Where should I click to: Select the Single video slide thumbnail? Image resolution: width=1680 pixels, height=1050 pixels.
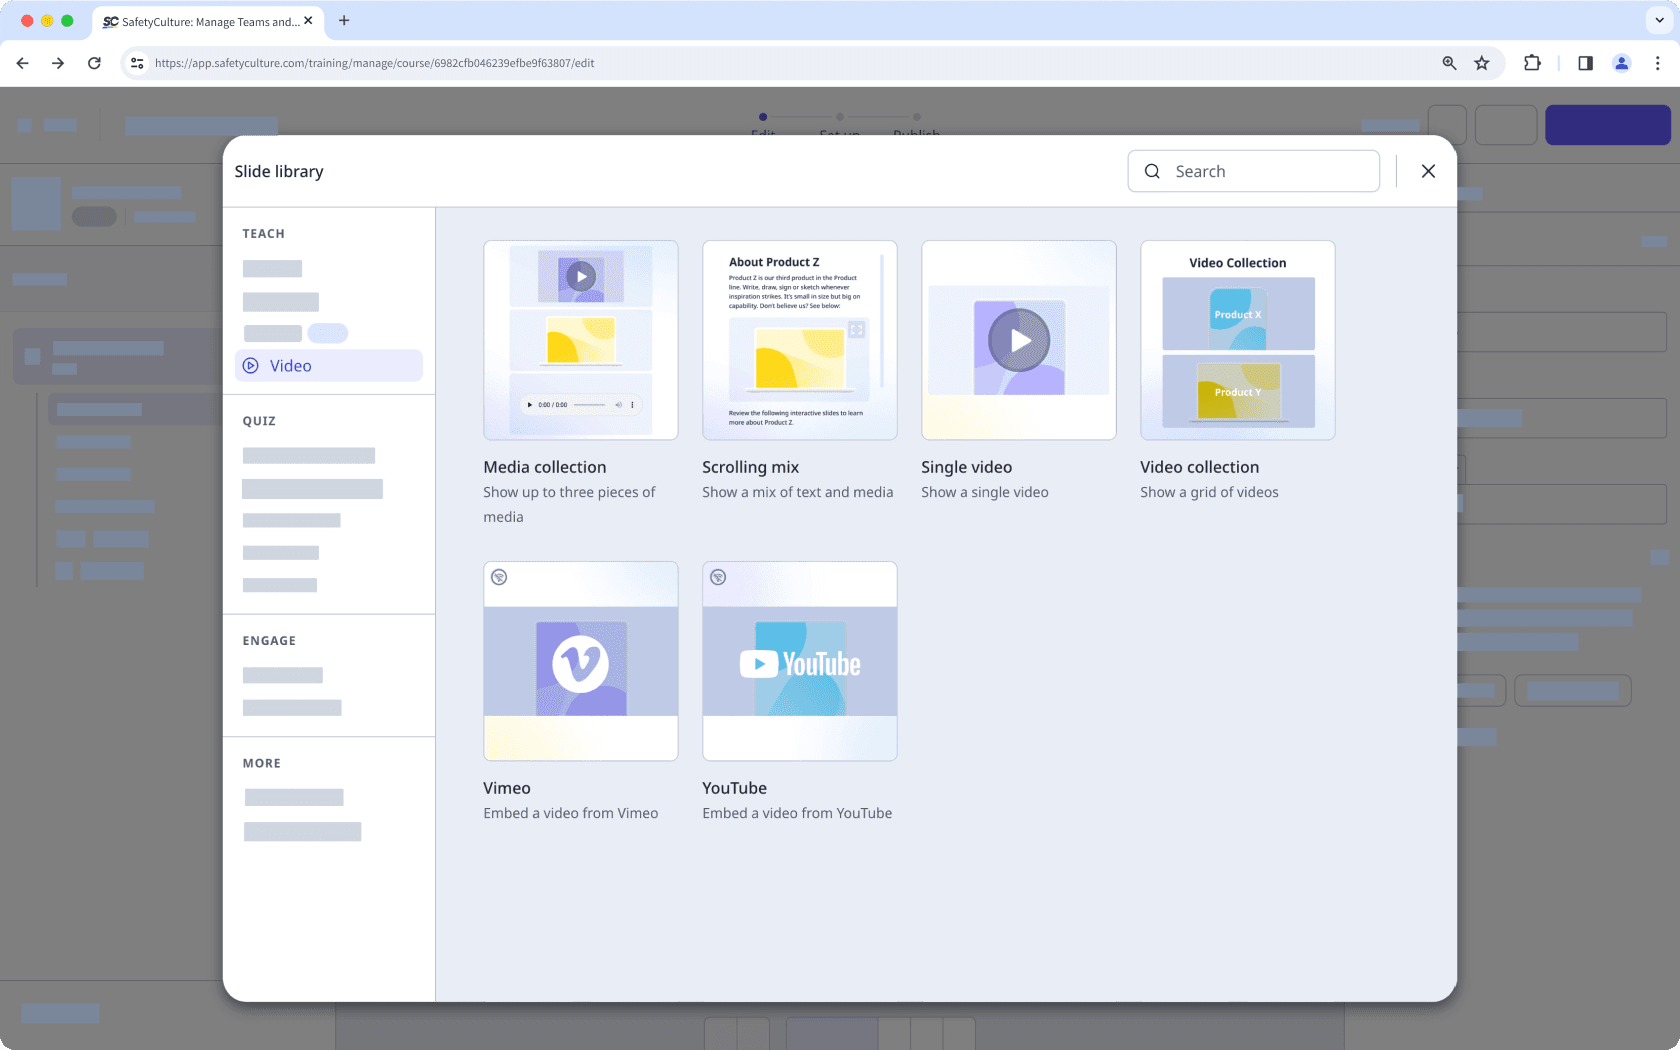1018,340
